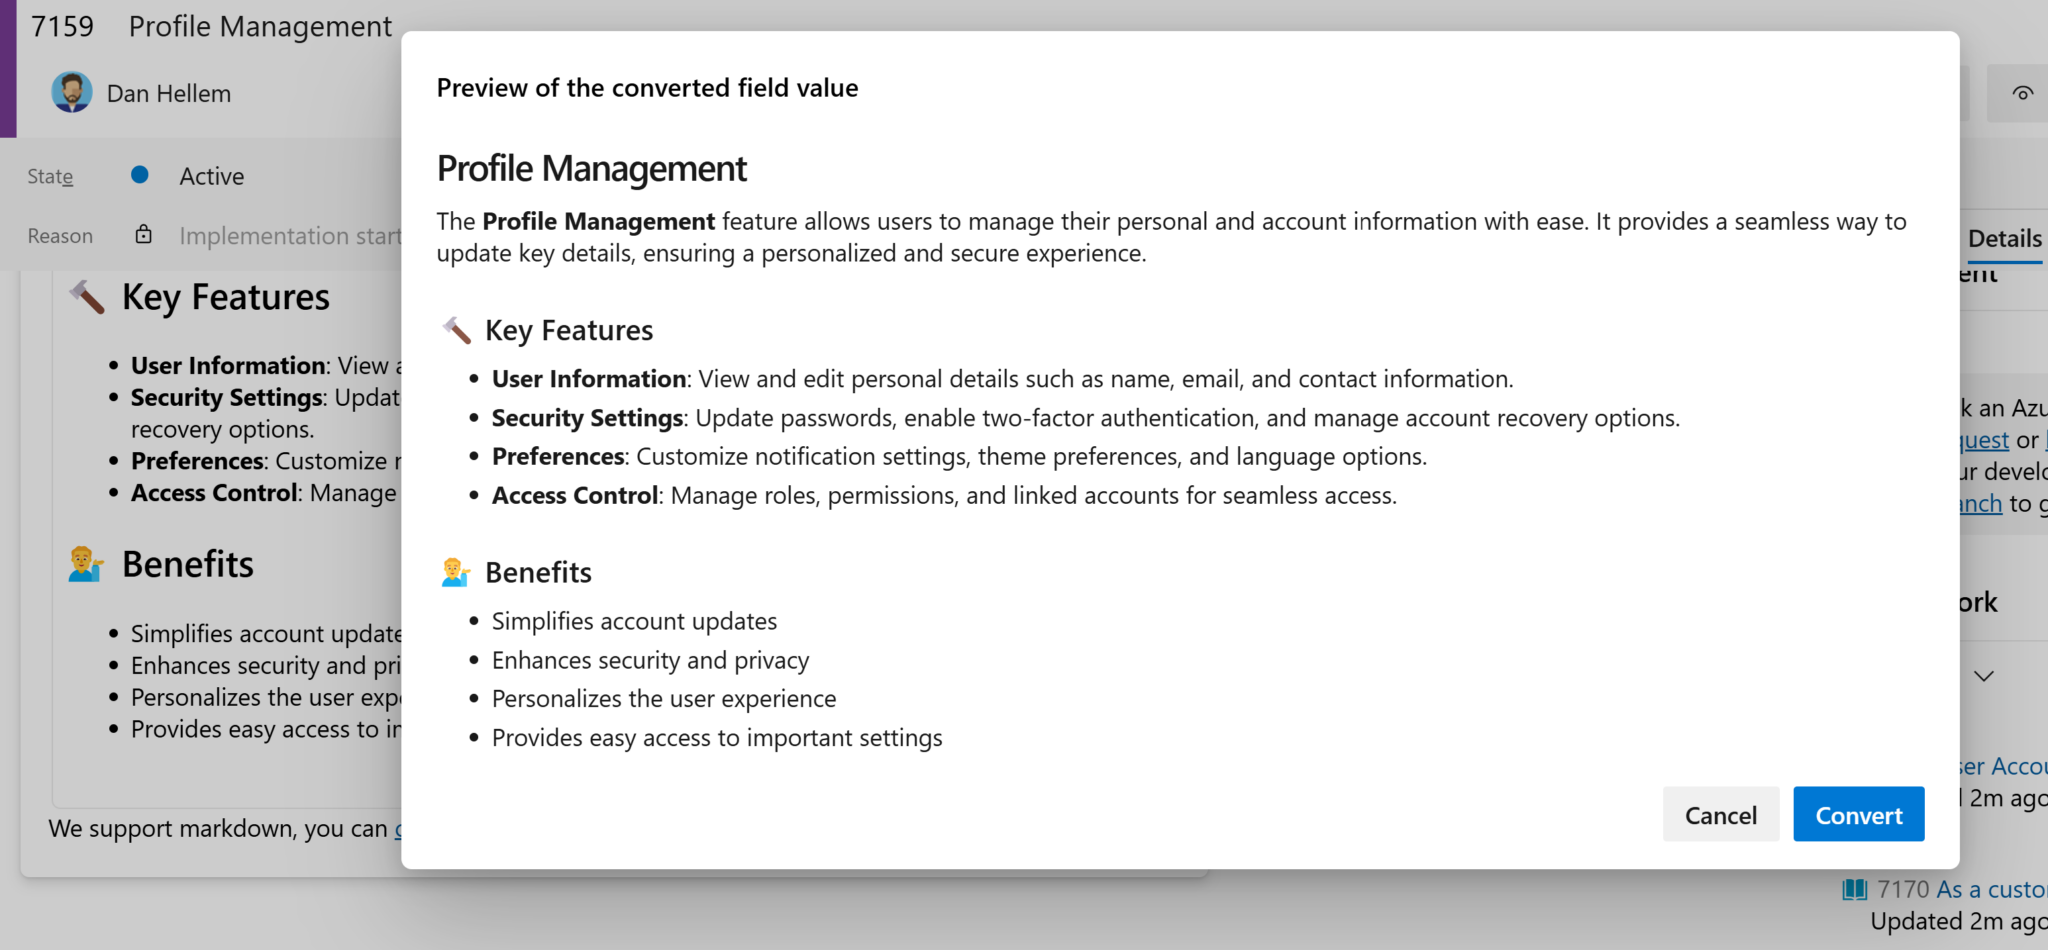Click the blue Active state dot
The image size is (2048, 950).
140,175
